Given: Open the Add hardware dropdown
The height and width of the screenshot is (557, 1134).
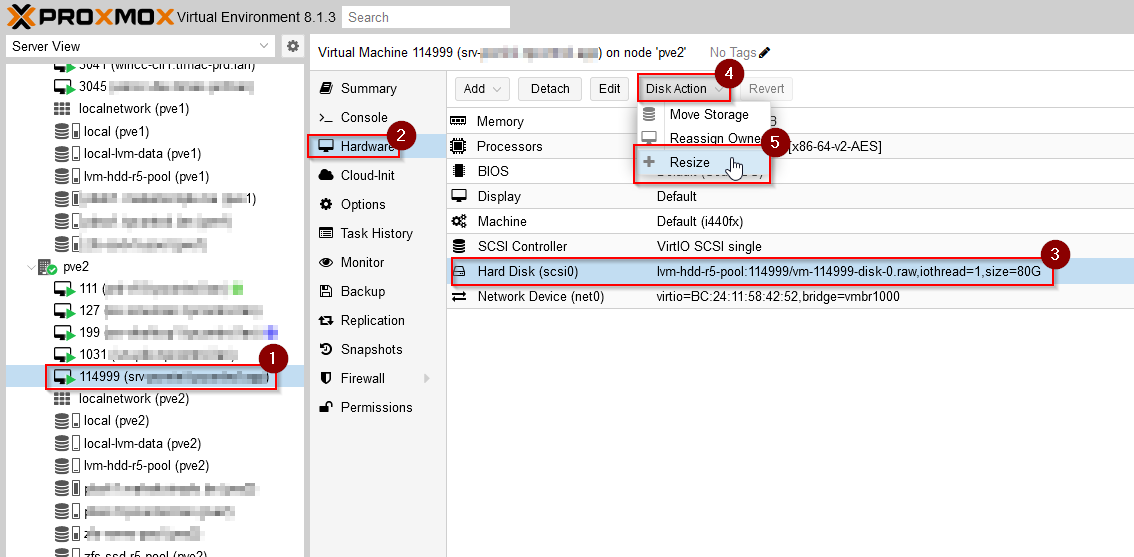Looking at the screenshot, I should point(483,89).
